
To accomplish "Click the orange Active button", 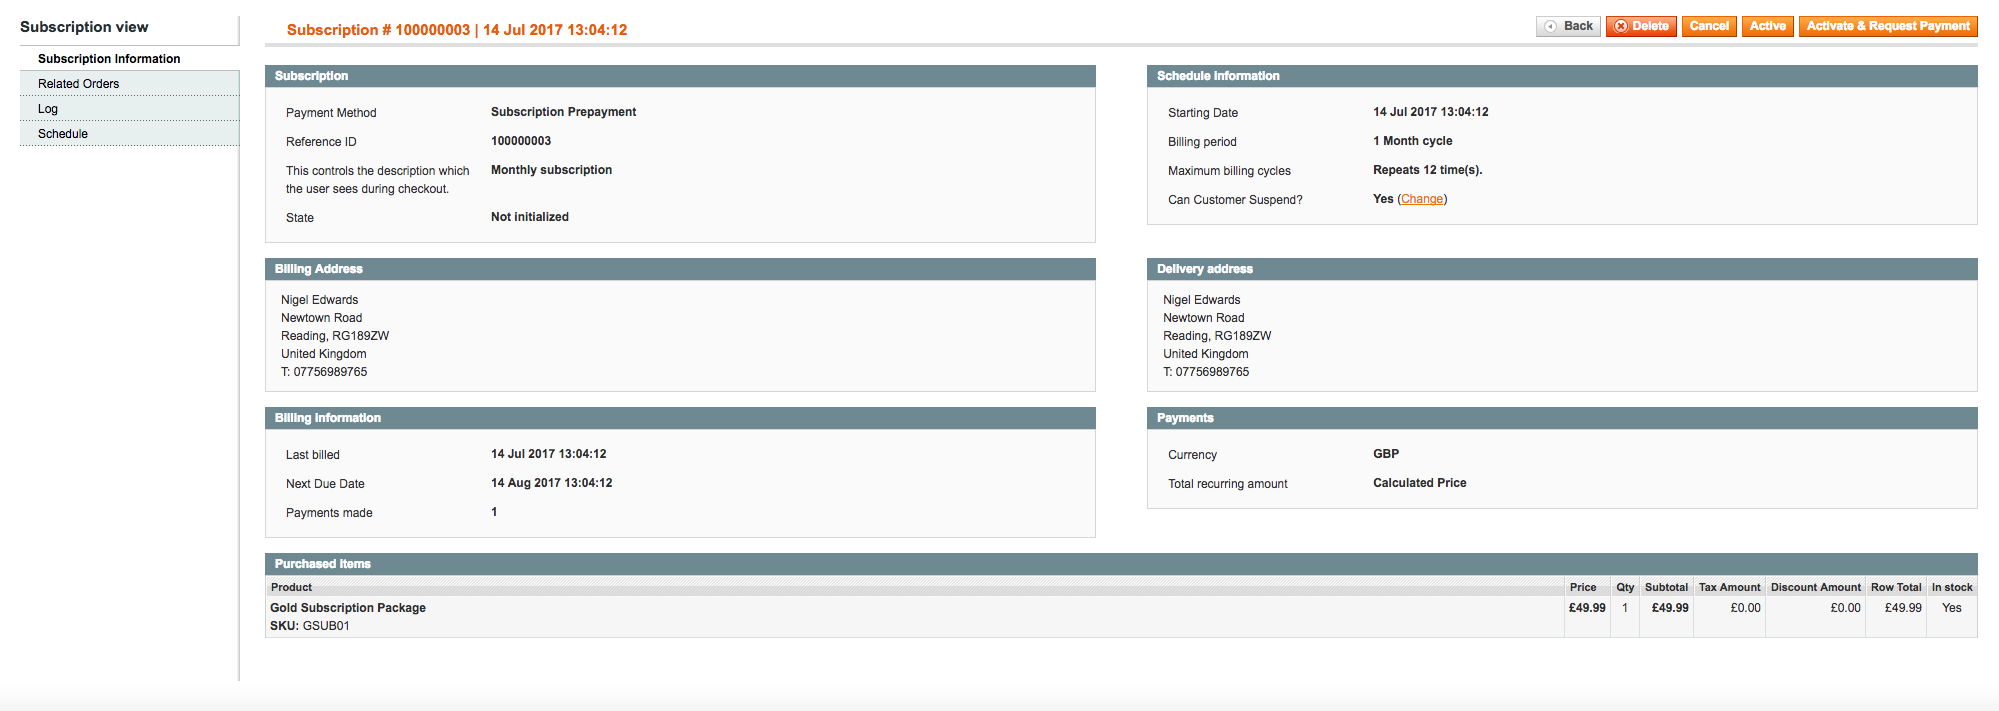I will click(1767, 26).
